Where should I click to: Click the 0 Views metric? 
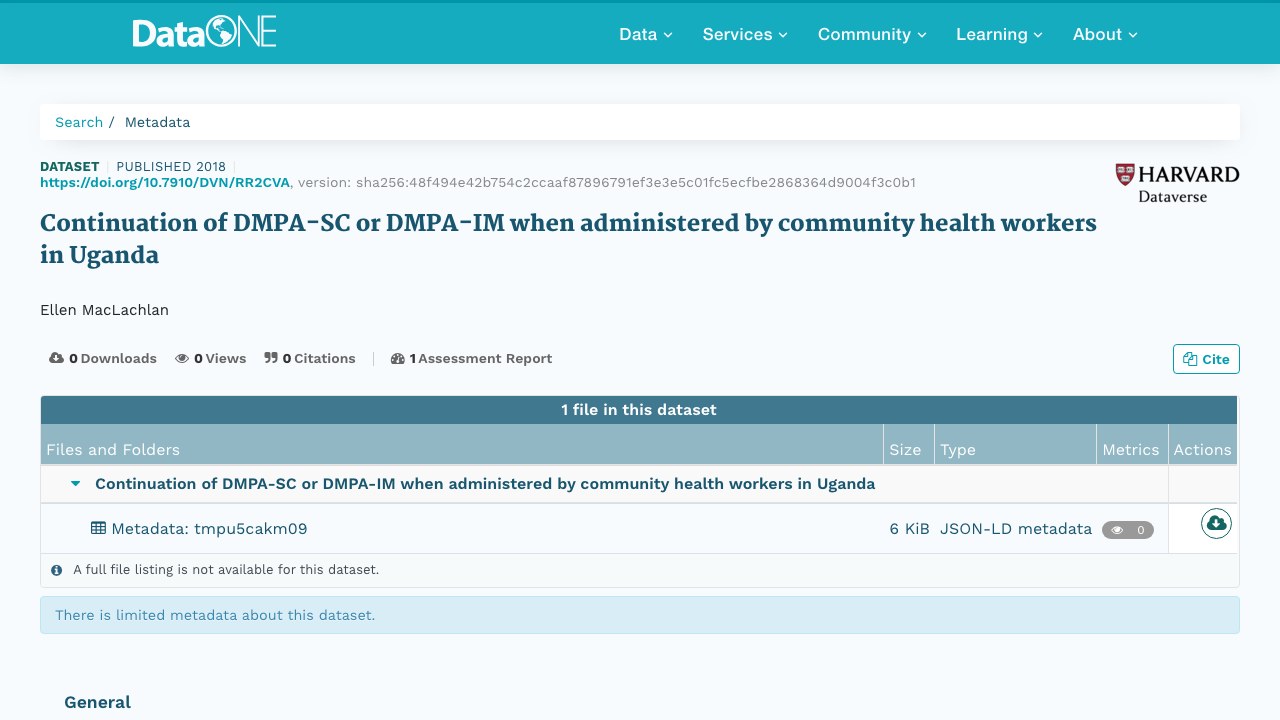(x=210, y=358)
